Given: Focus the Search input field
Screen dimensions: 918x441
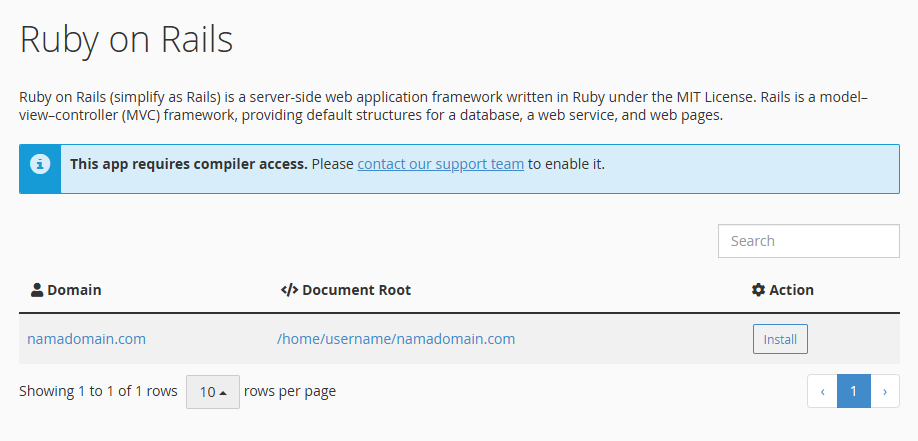Looking at the screenshot, I should click(809, 241).
